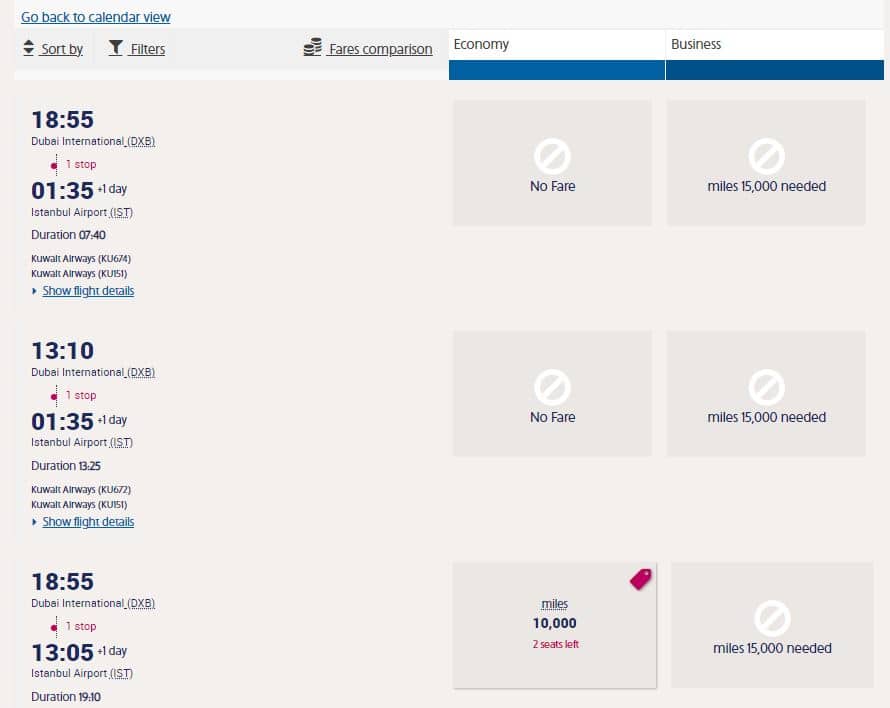
Task: Click no-fare icon for 13:10 Economy
Action: coord(552,387)
